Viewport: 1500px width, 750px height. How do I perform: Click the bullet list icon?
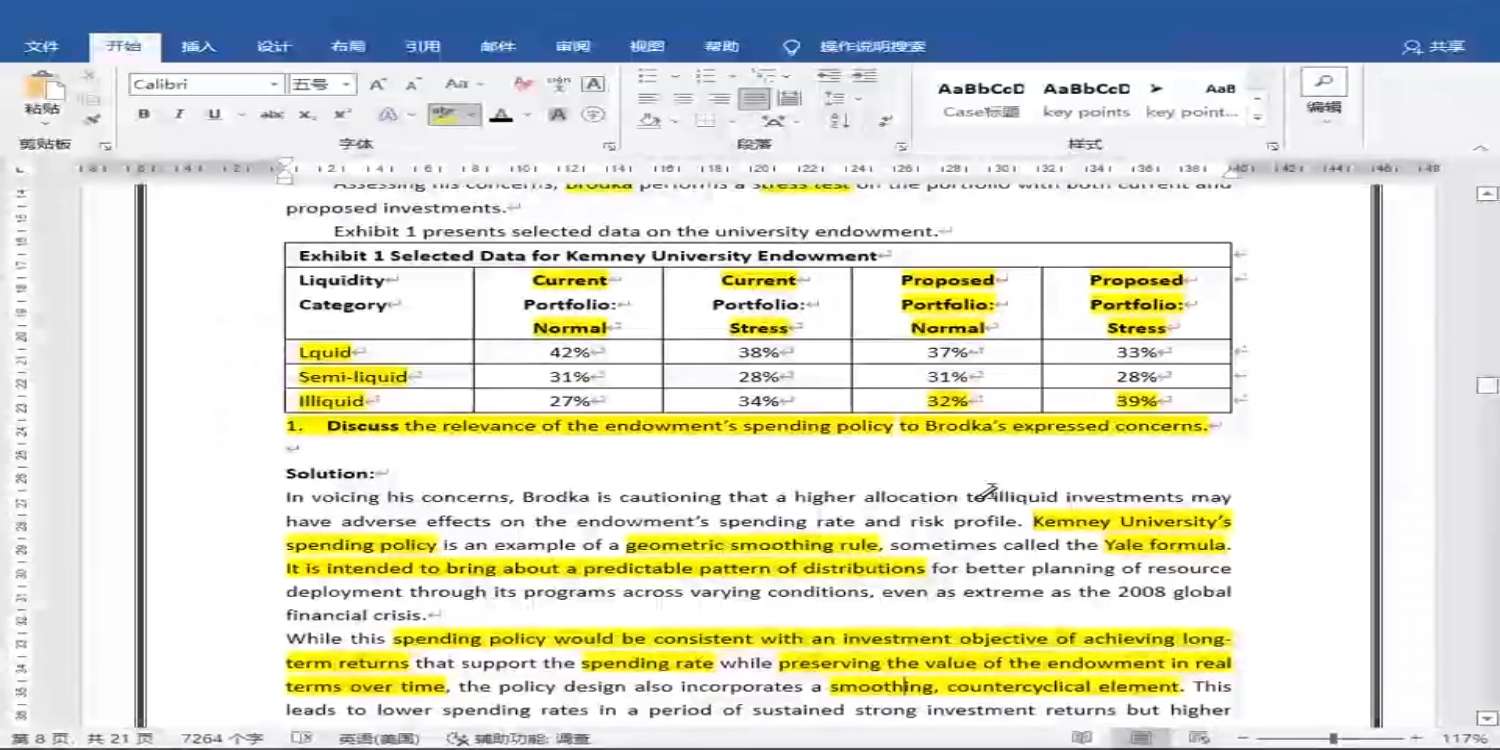[648, 77]
